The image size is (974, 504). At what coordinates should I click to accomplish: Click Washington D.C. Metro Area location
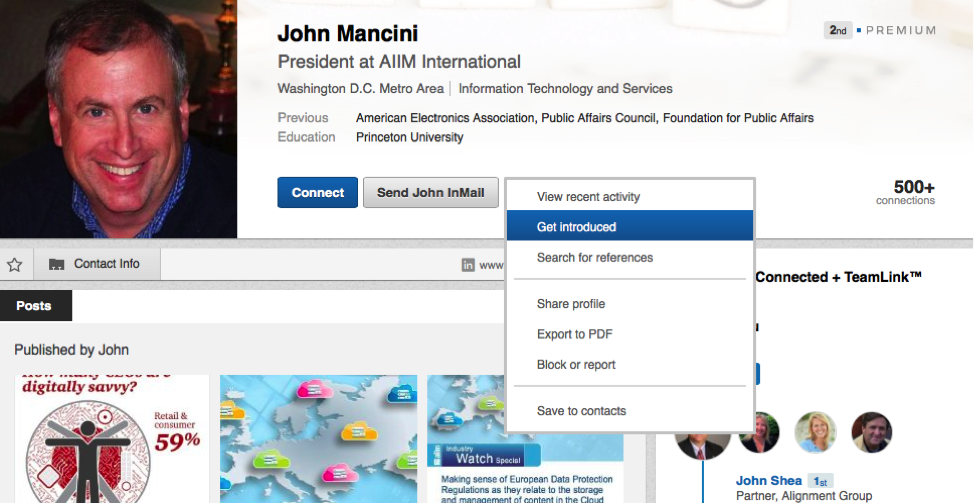tap(361, 89)
